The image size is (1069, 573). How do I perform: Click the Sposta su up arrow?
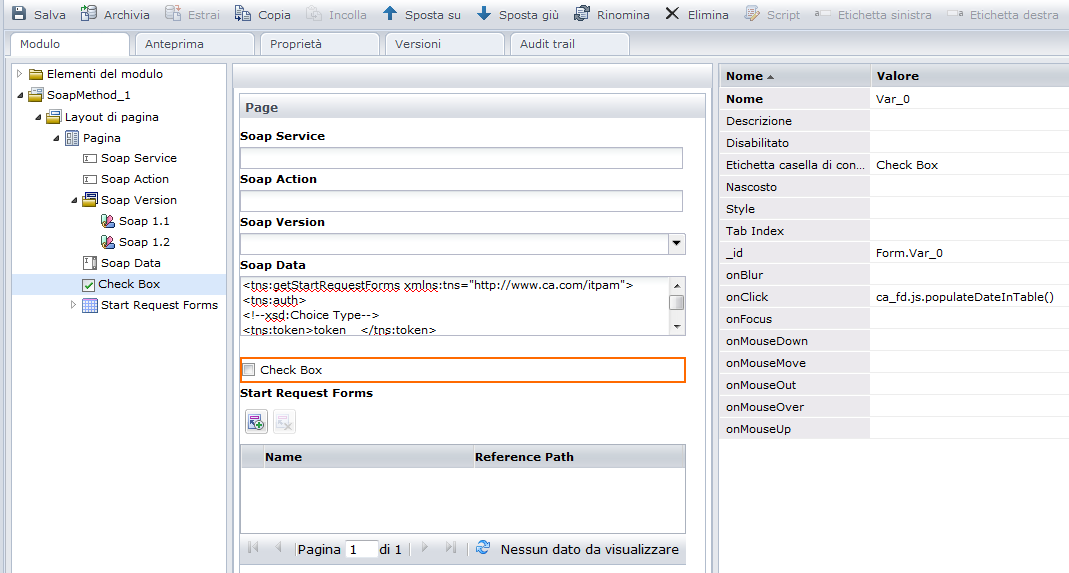[x=389, y=14]
